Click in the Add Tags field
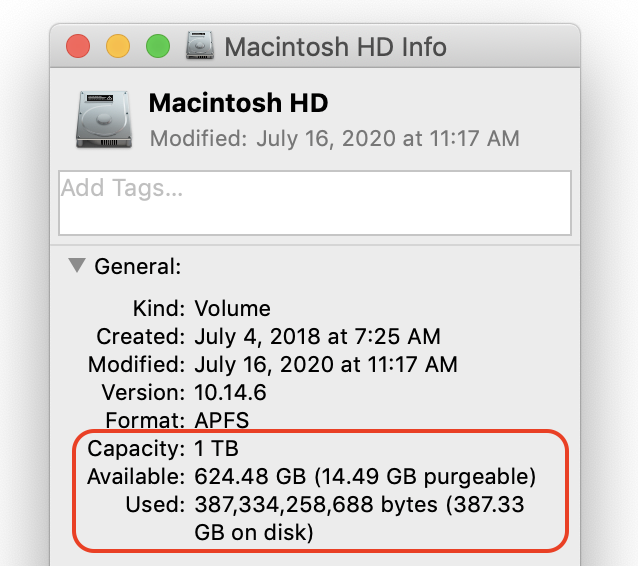 click(315, 203)
